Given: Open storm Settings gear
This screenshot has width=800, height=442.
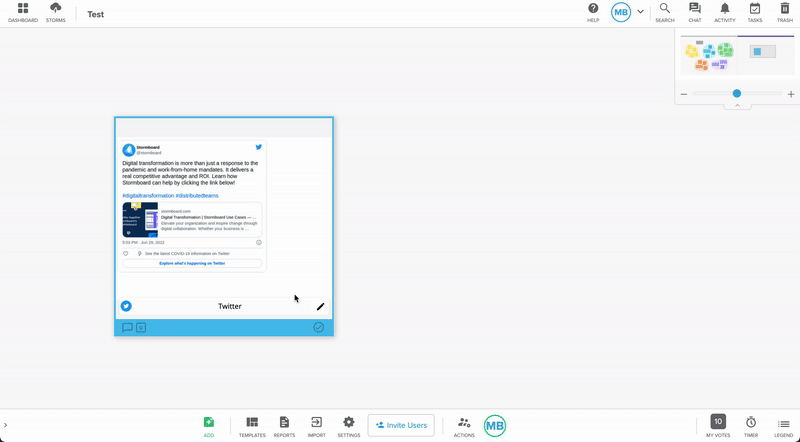Looking at the screenshot, I should coord(348,427).
